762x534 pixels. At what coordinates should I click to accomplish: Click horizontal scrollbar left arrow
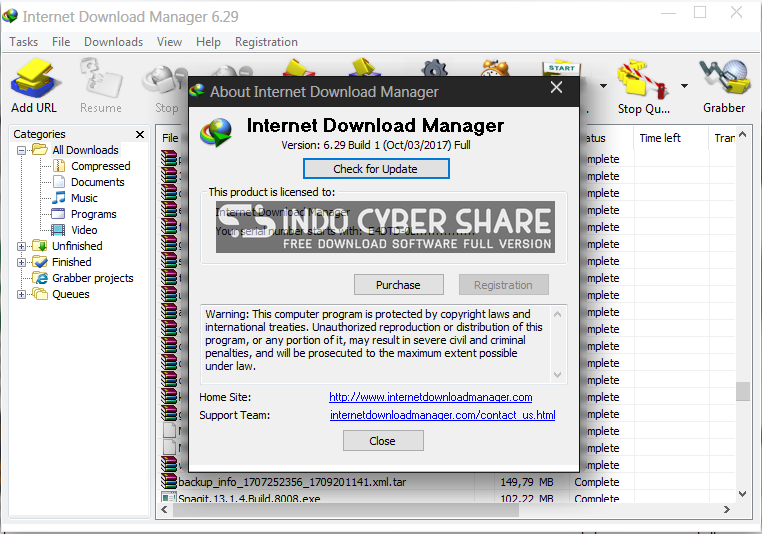[x=164, y=509]
